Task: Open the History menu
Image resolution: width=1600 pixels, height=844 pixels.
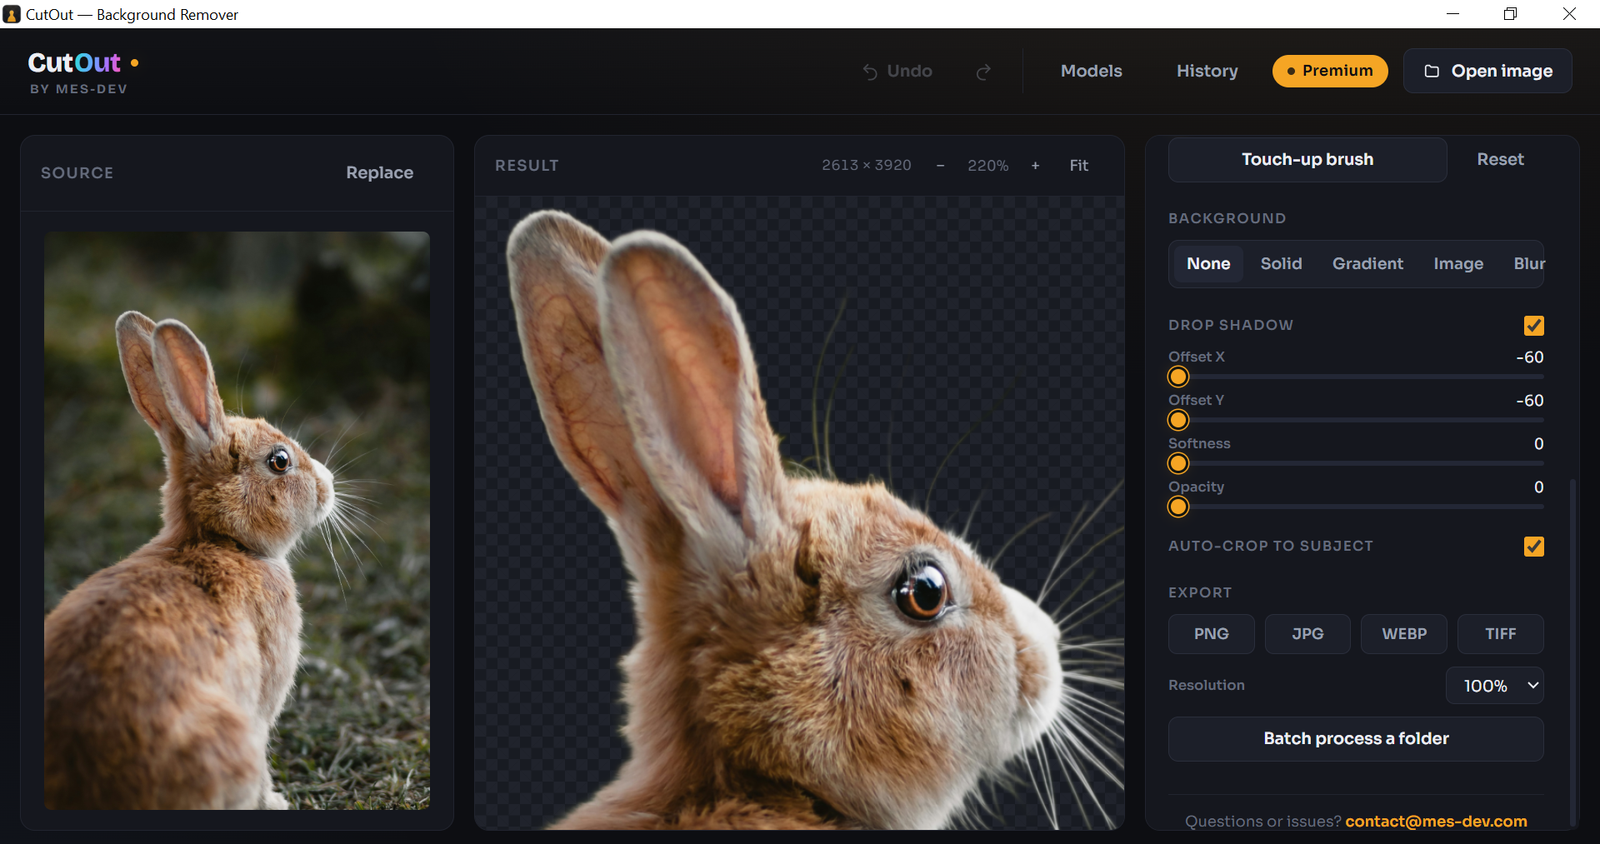Action: pyautogui.click(x=1207, y=71)
